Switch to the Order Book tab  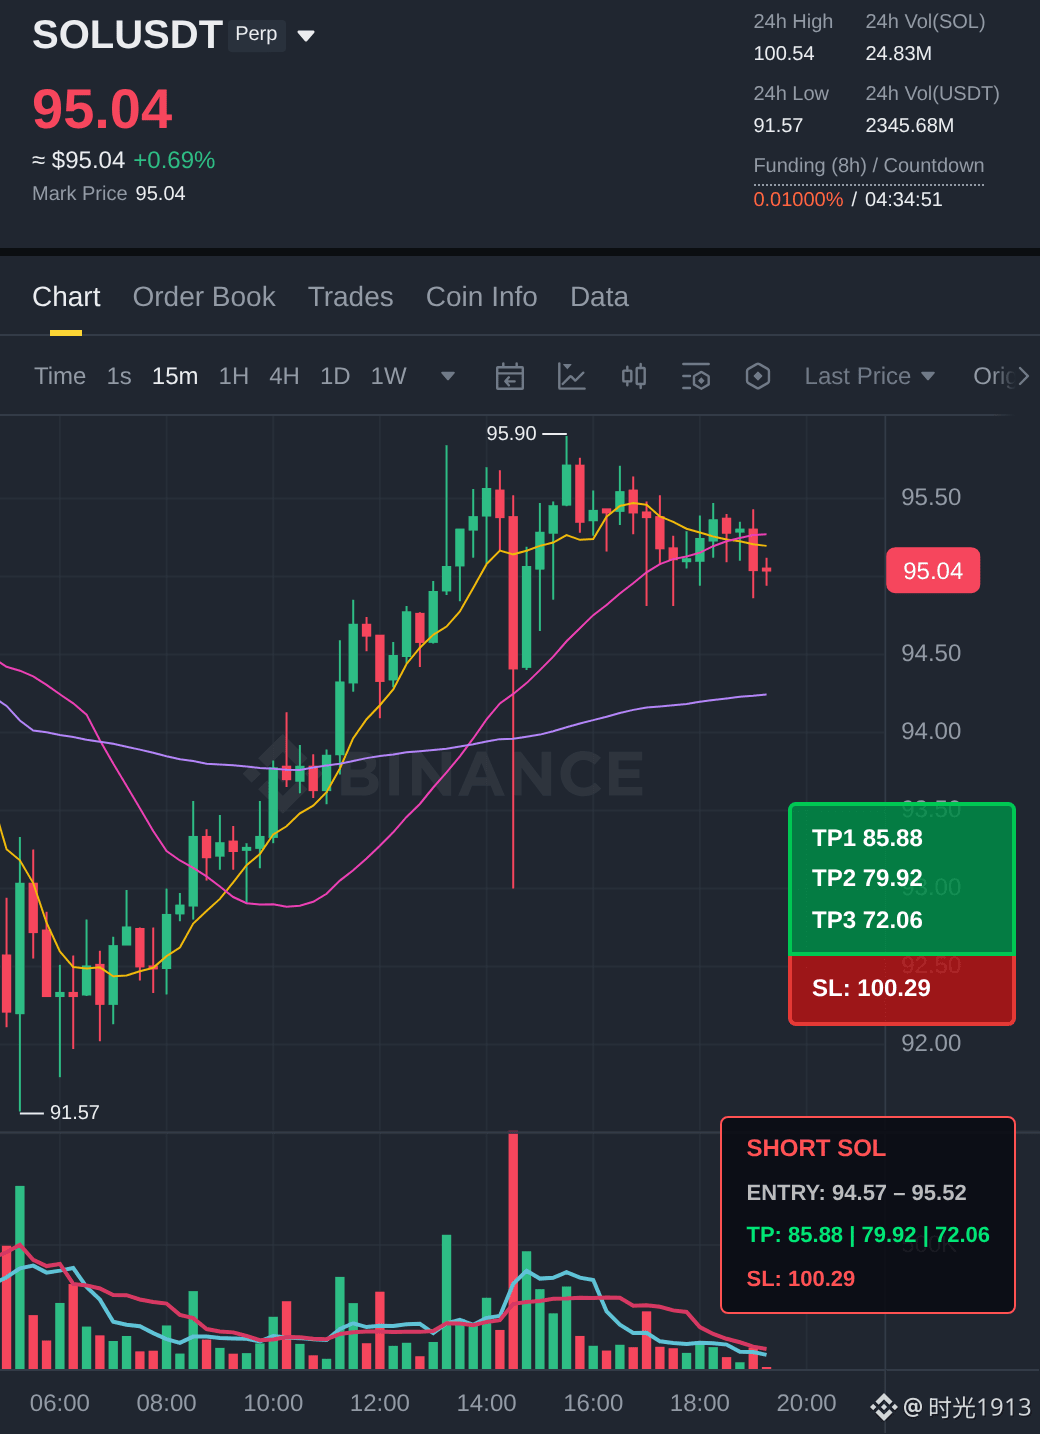[x=204, y=297]
